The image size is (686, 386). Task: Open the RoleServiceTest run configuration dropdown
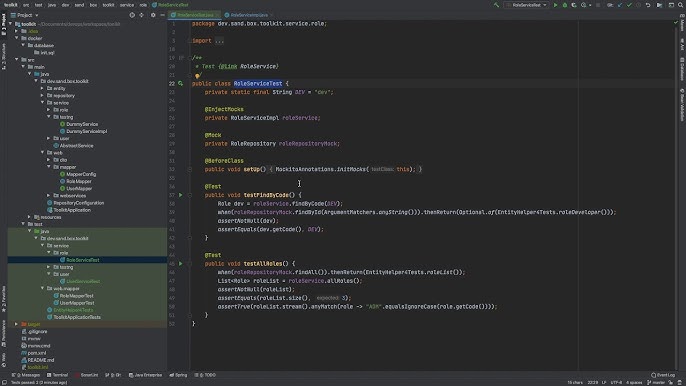point(527,5)
